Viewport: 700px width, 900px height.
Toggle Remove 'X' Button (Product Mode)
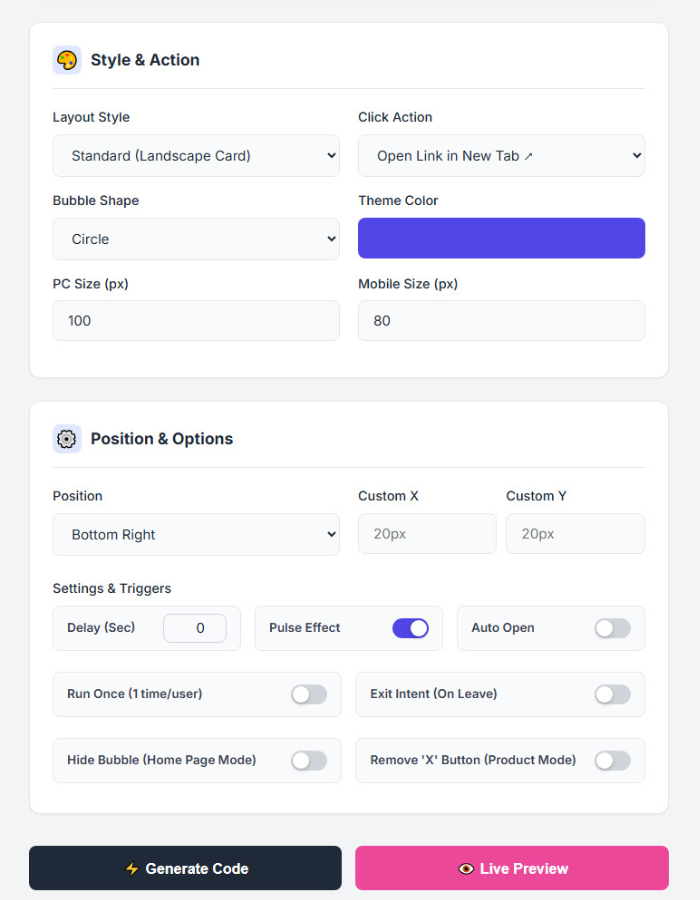[x=613, y=761]
